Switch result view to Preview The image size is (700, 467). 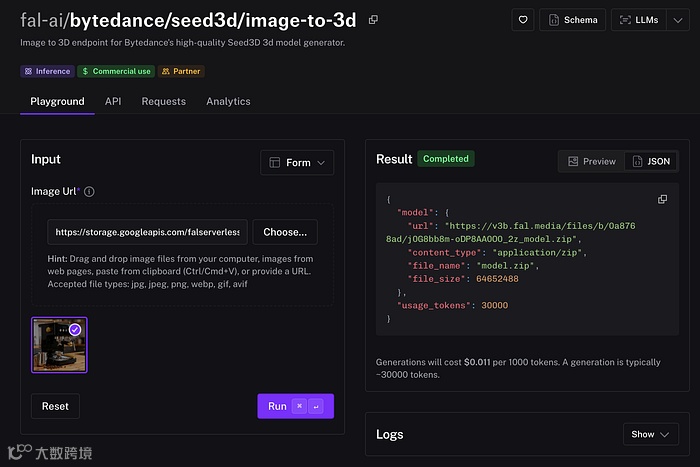click(x=592, y=161)
